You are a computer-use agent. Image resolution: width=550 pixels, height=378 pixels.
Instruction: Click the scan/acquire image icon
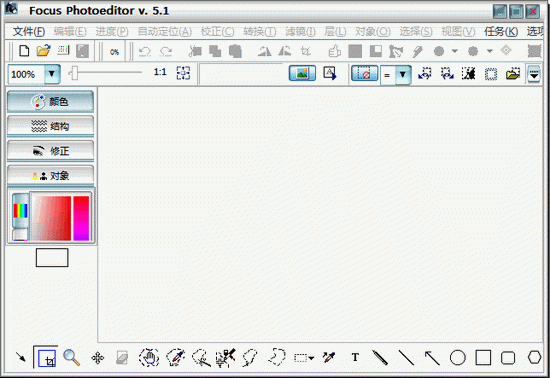click(x=63, y=50)
